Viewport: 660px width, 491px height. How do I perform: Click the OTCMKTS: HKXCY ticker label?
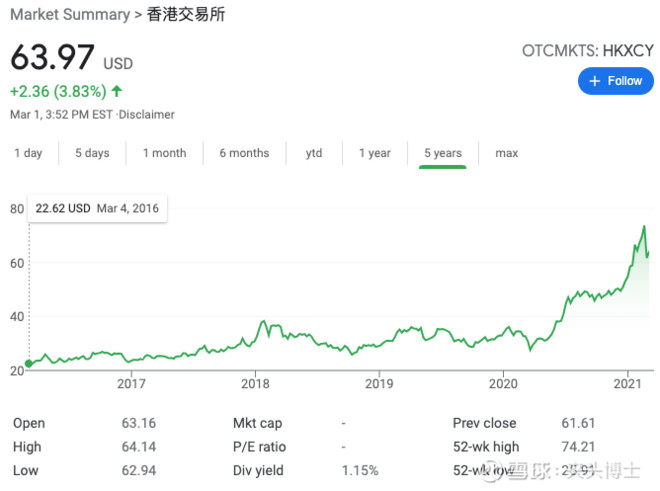click(x=588, y=51)
